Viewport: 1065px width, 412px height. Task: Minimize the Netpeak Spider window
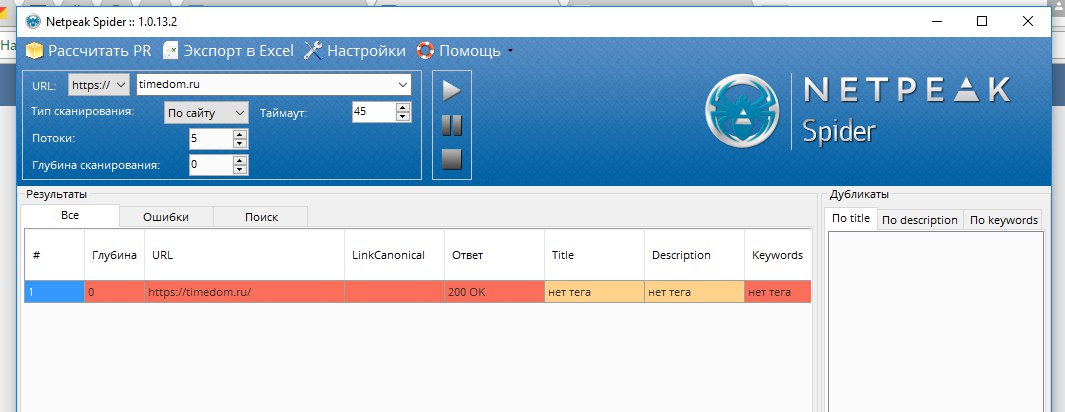point(937,21)
